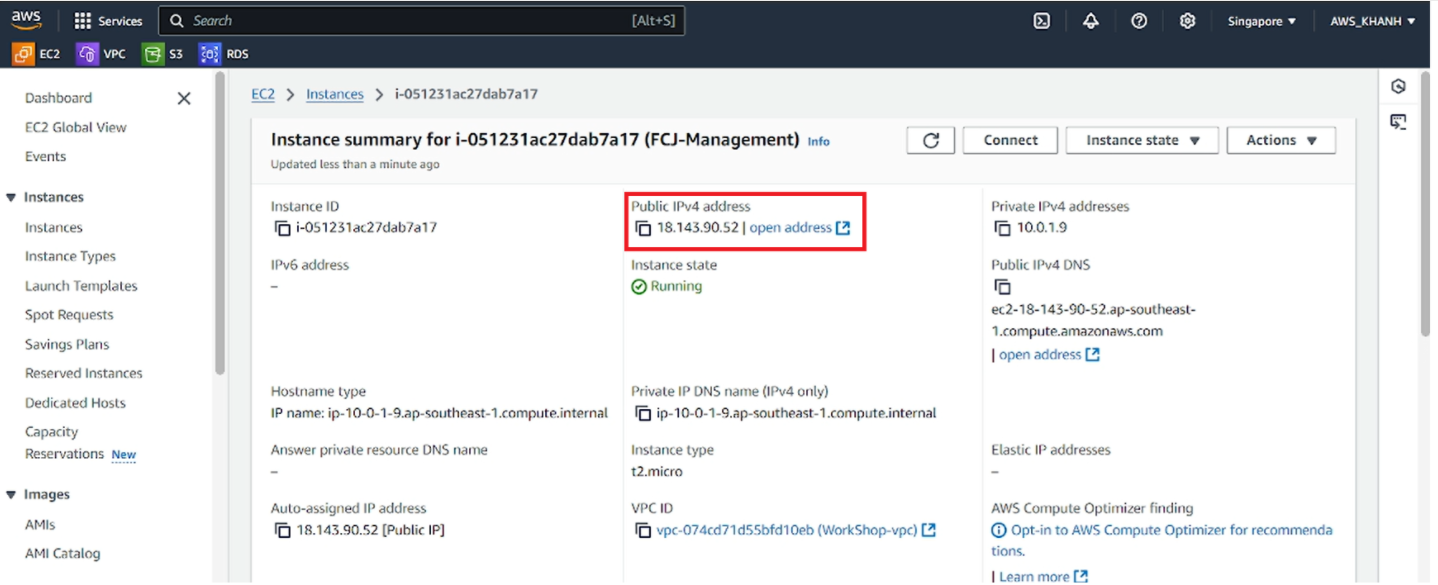The height and width of the screenshot is (585, 1438).
Task: Open AMIs in sidebar
Action: [40, 524]
